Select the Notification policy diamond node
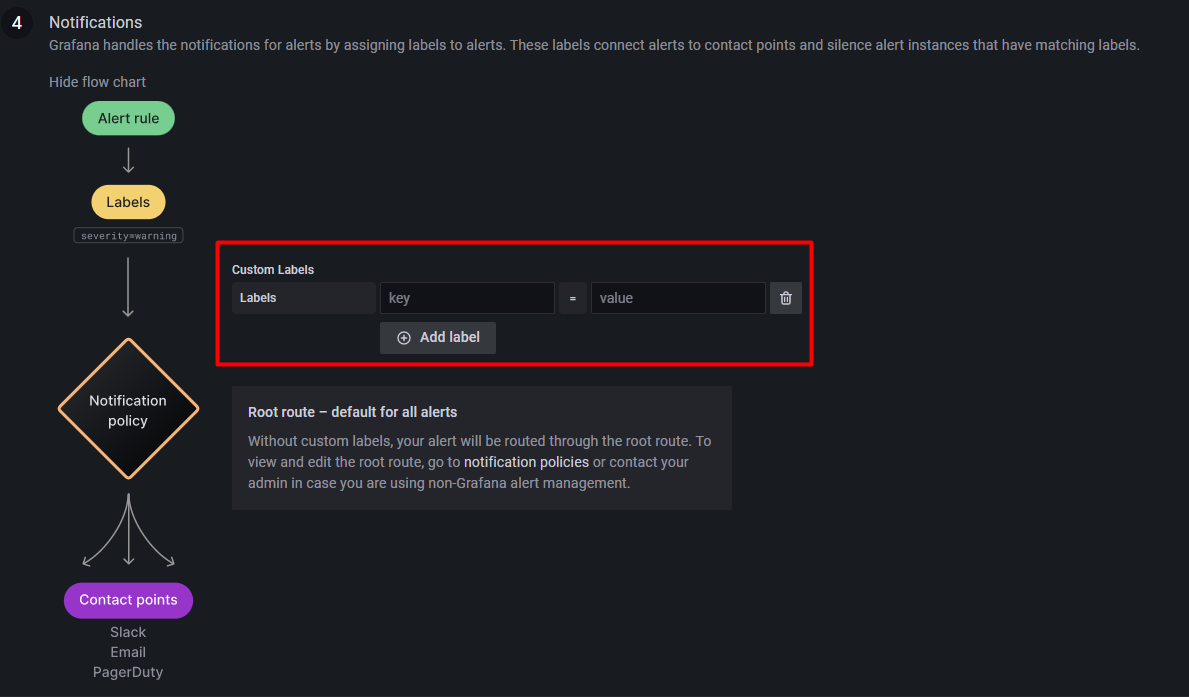This screenshot has width=1189, height=697. point(128,410)
